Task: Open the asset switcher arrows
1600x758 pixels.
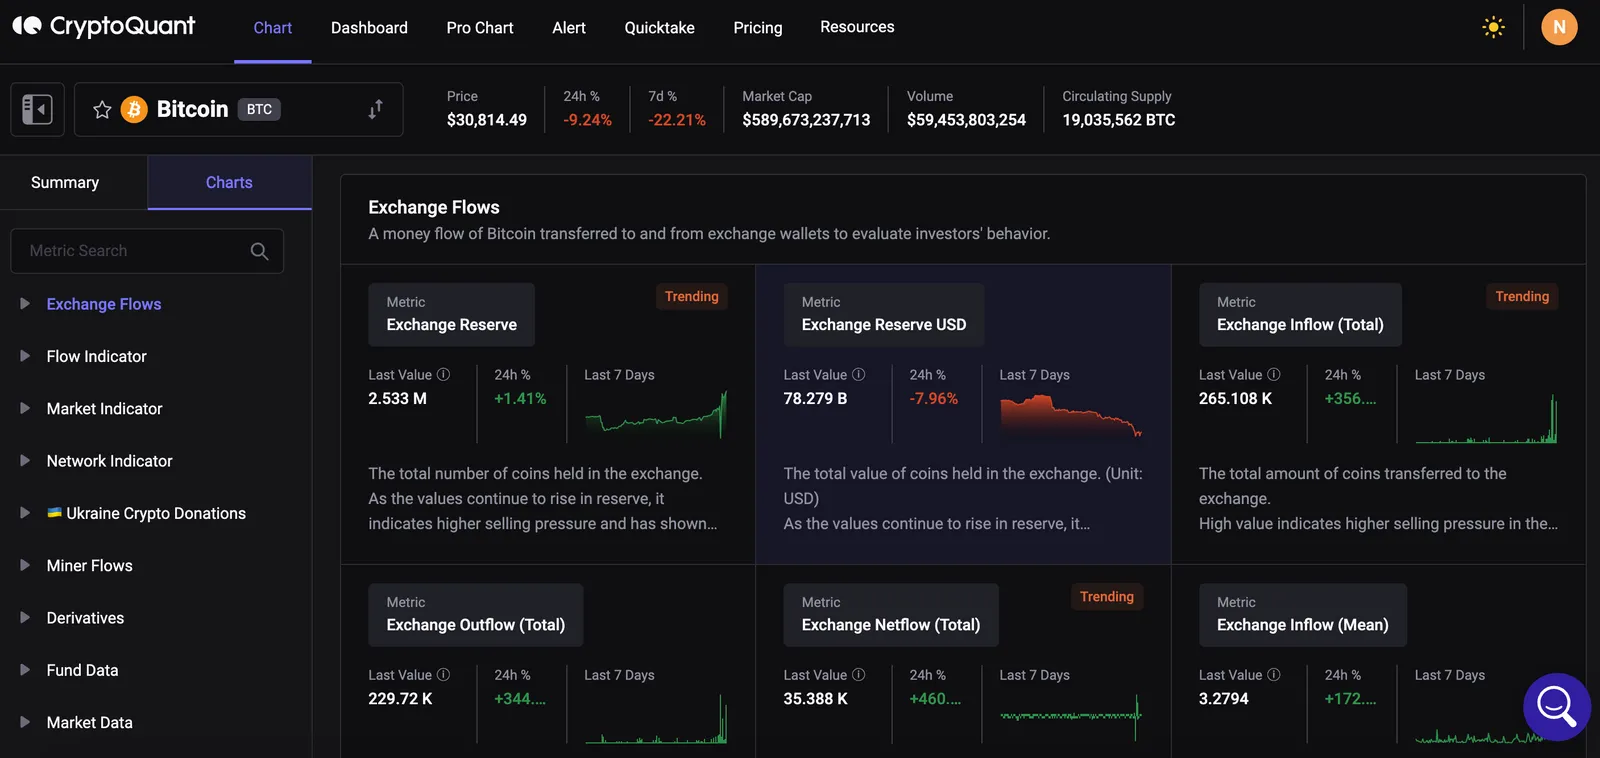Action: click(x=375, y=109)
